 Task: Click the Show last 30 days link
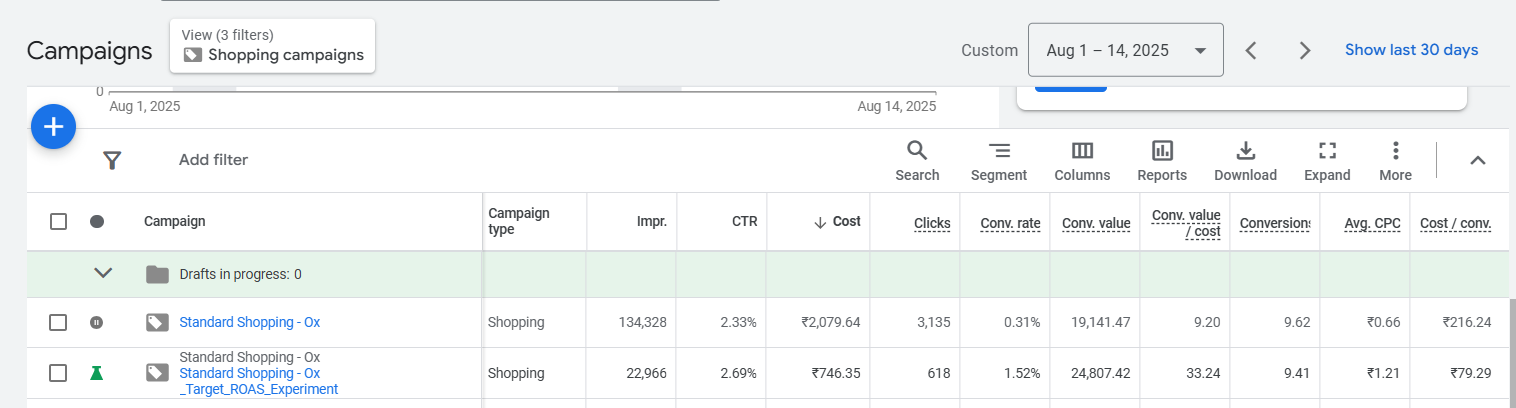(x=1411, y=50)
